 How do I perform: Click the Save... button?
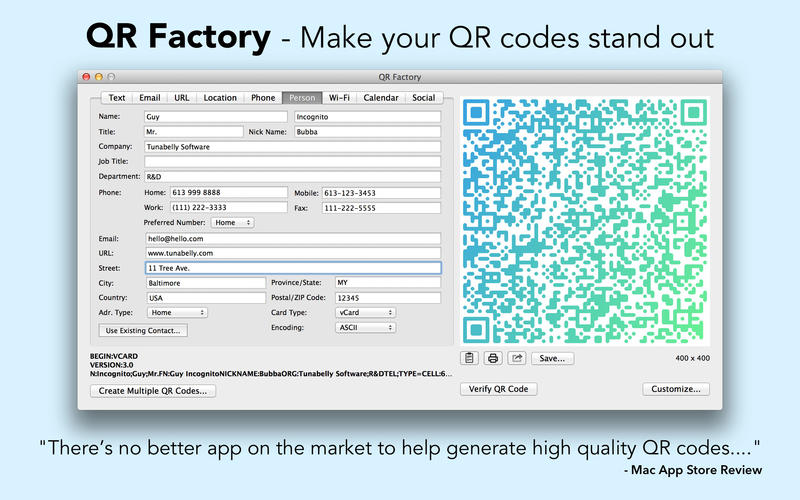click(552, 359)
